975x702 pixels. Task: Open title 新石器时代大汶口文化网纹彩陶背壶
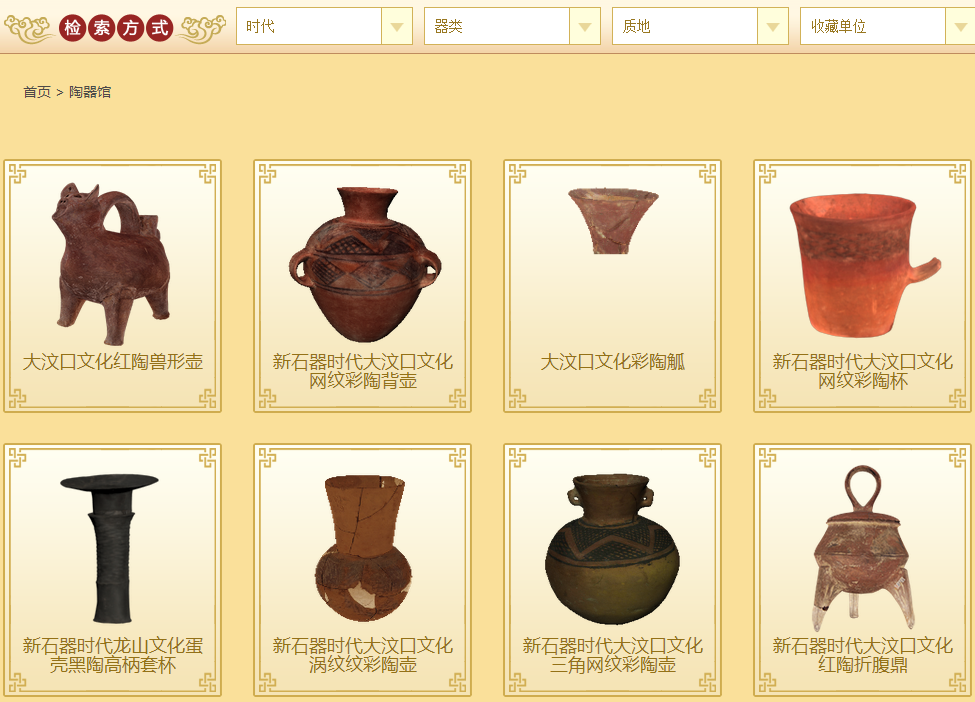363,371
